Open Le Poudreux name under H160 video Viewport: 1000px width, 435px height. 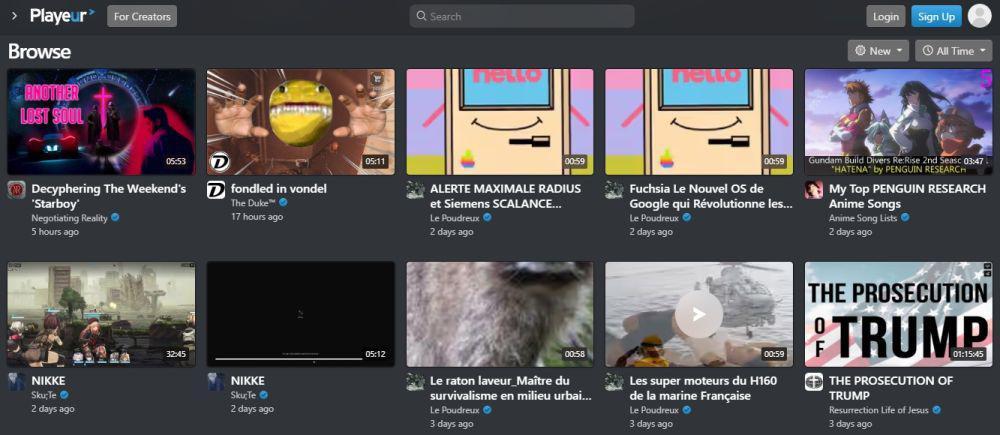[654, 410]
